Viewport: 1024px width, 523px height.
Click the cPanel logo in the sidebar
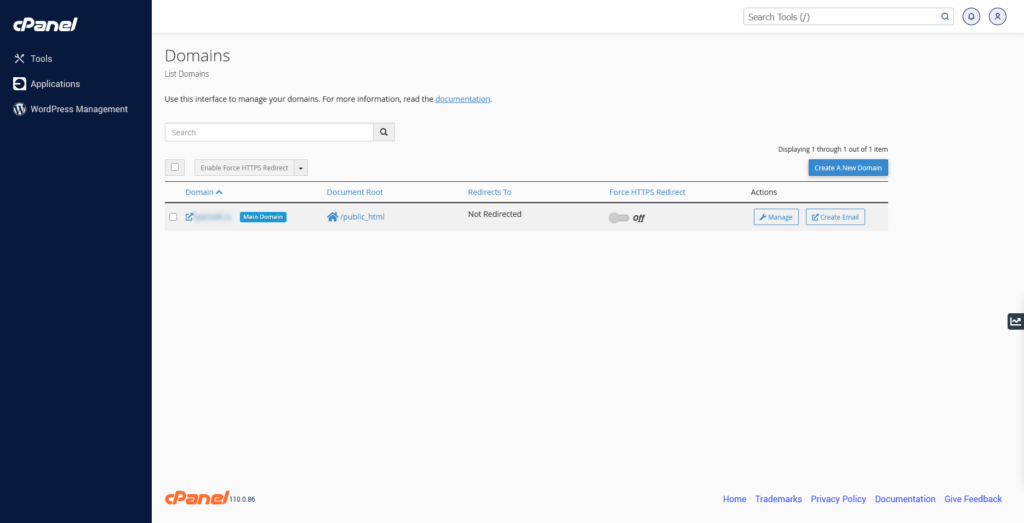click(45, 24)
